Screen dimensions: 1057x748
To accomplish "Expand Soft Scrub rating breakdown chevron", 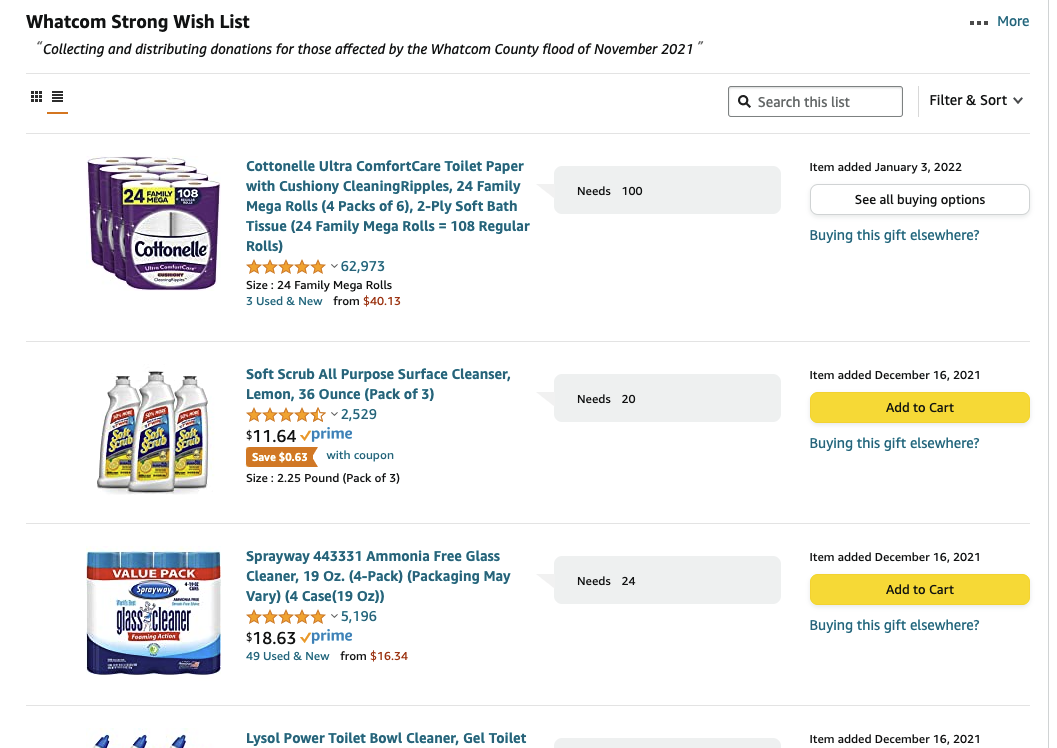I will pyautogui.click(x=334, y=415).
